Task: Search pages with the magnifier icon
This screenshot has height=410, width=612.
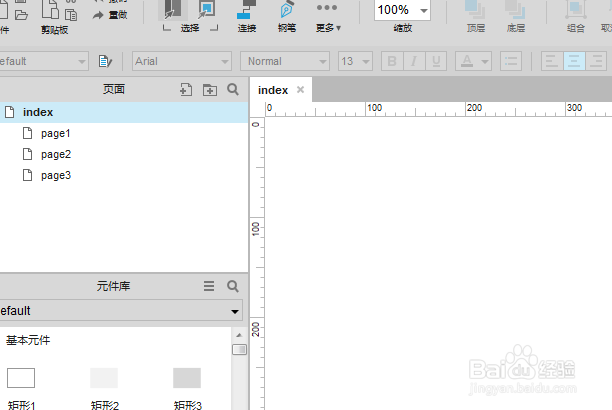Action: [x=233, y=89]
